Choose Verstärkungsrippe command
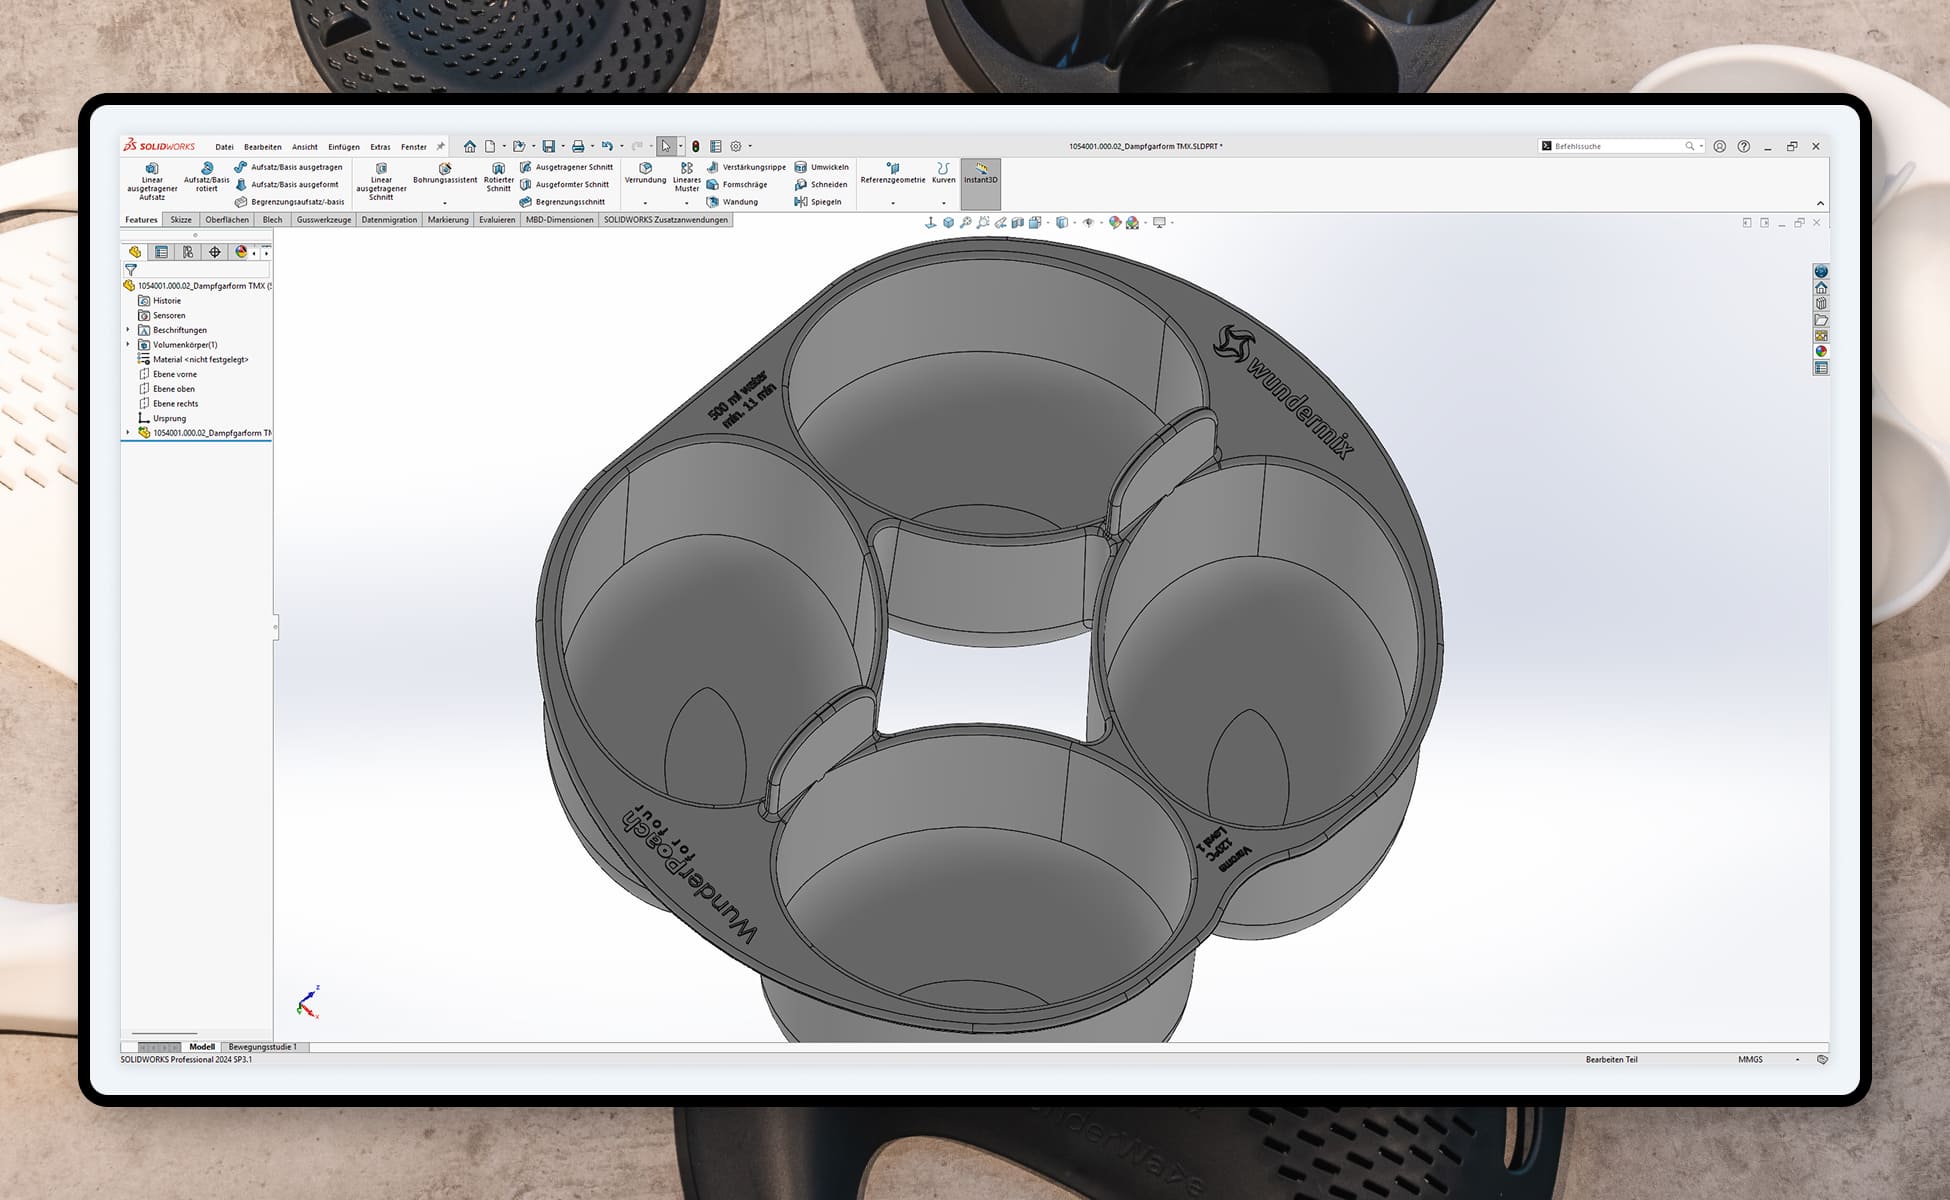 (x=746, y=167)
